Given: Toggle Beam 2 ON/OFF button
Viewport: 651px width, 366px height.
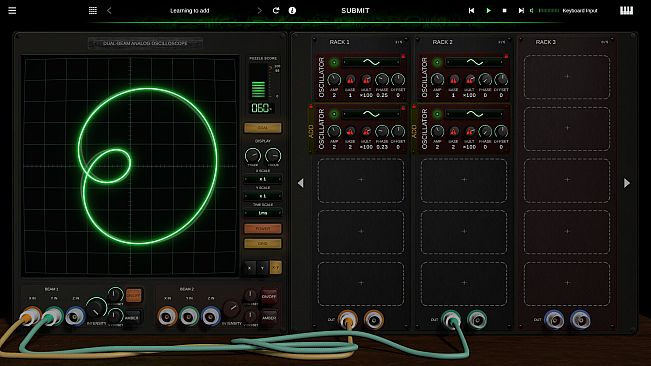Looking at the screenshot, I should point(269,296).
